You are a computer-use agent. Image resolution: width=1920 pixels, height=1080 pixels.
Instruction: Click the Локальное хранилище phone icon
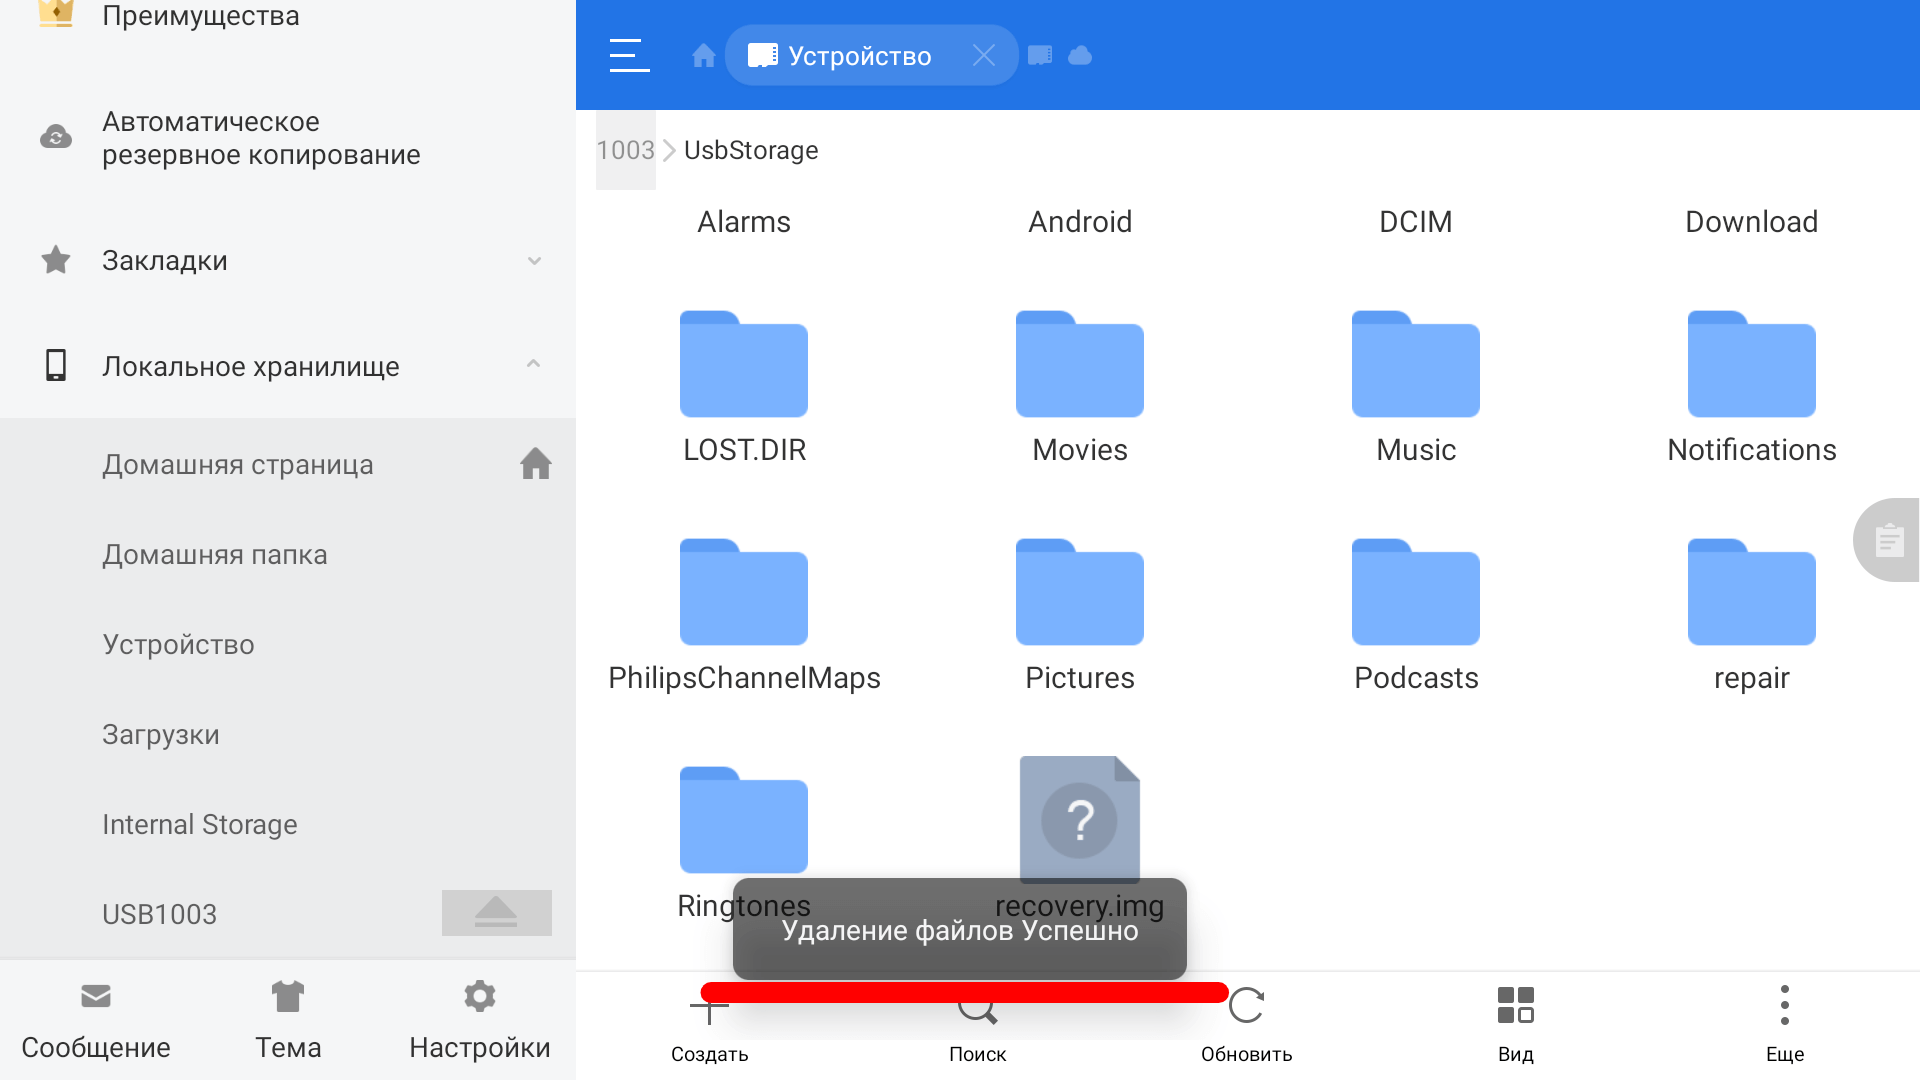point(56,365)
